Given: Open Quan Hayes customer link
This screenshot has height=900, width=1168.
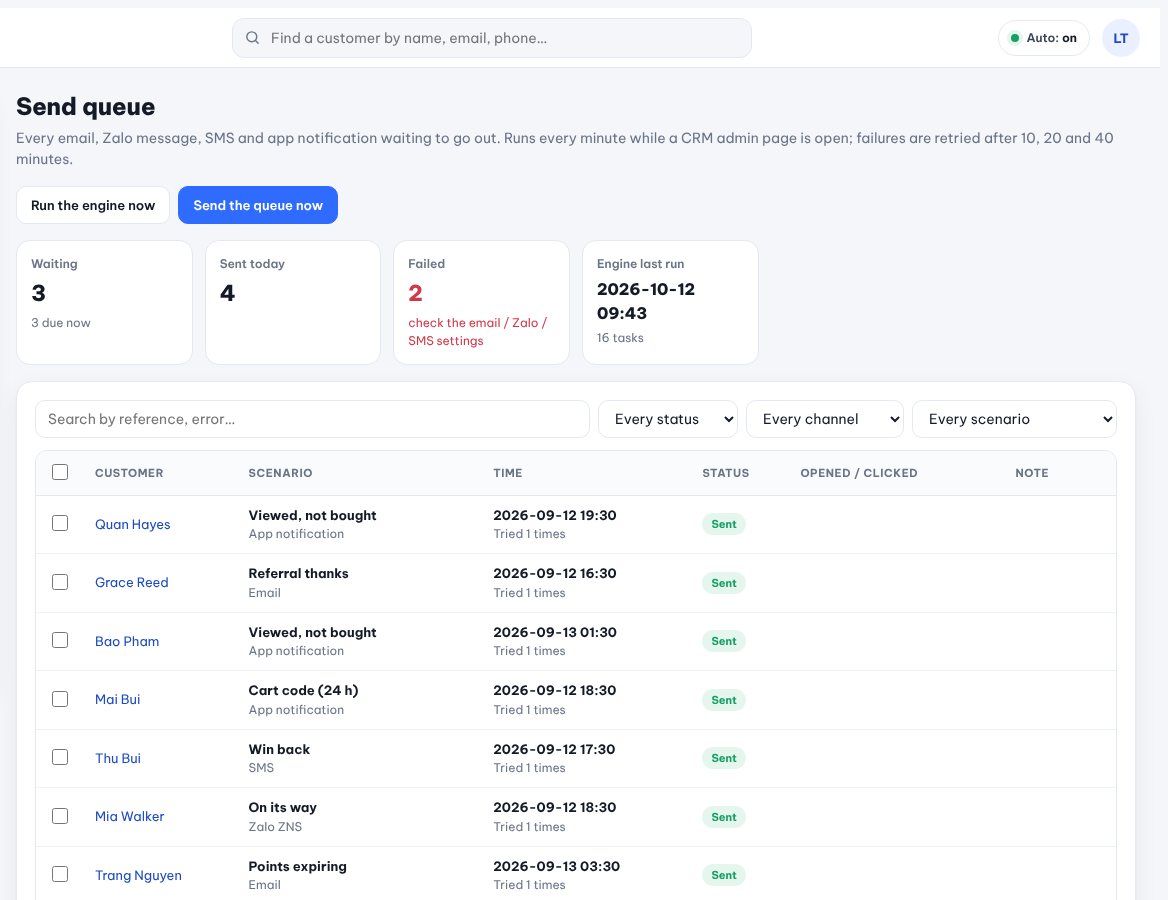Looking at the screenshot, I should pyautogui.click(x=133, y=525).
